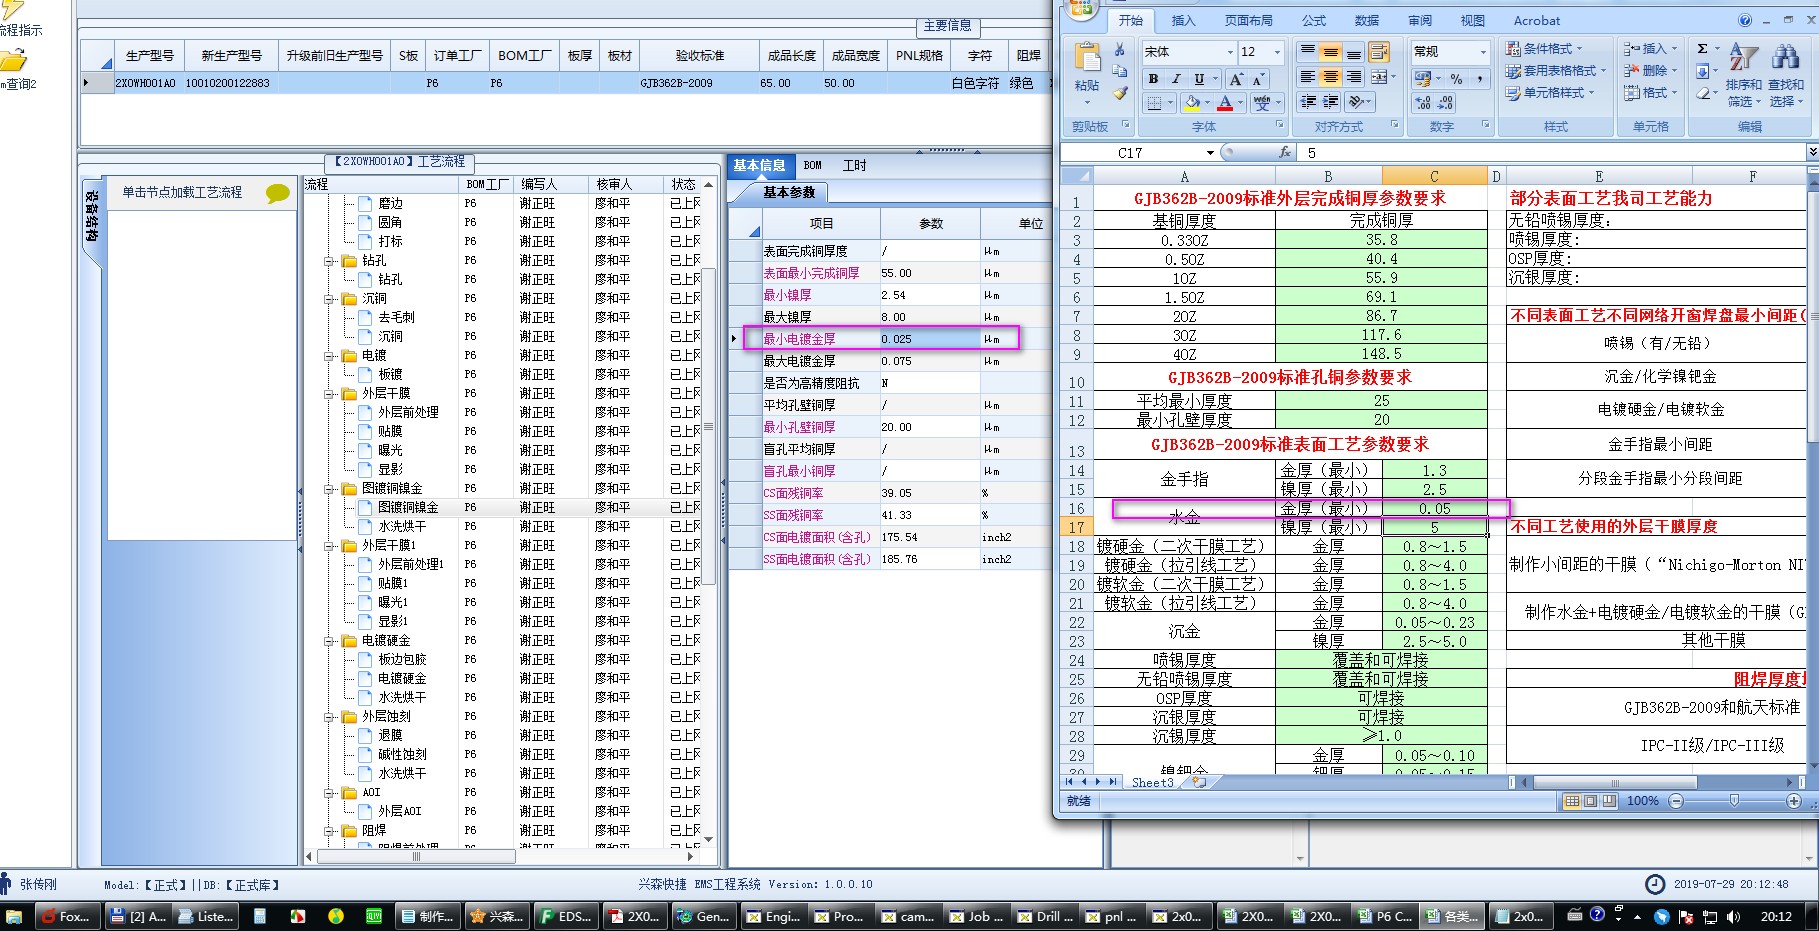Toggle bold formatting in Excel ribbon

pos(1153,79)
